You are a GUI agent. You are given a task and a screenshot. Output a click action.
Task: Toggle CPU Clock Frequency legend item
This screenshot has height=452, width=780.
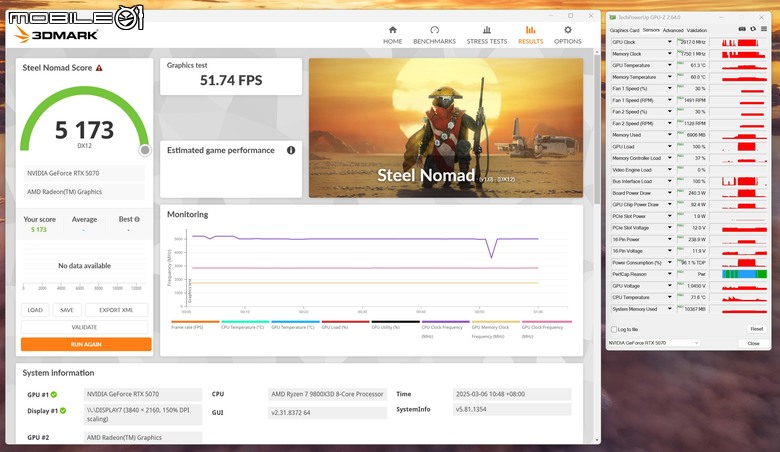446,329
